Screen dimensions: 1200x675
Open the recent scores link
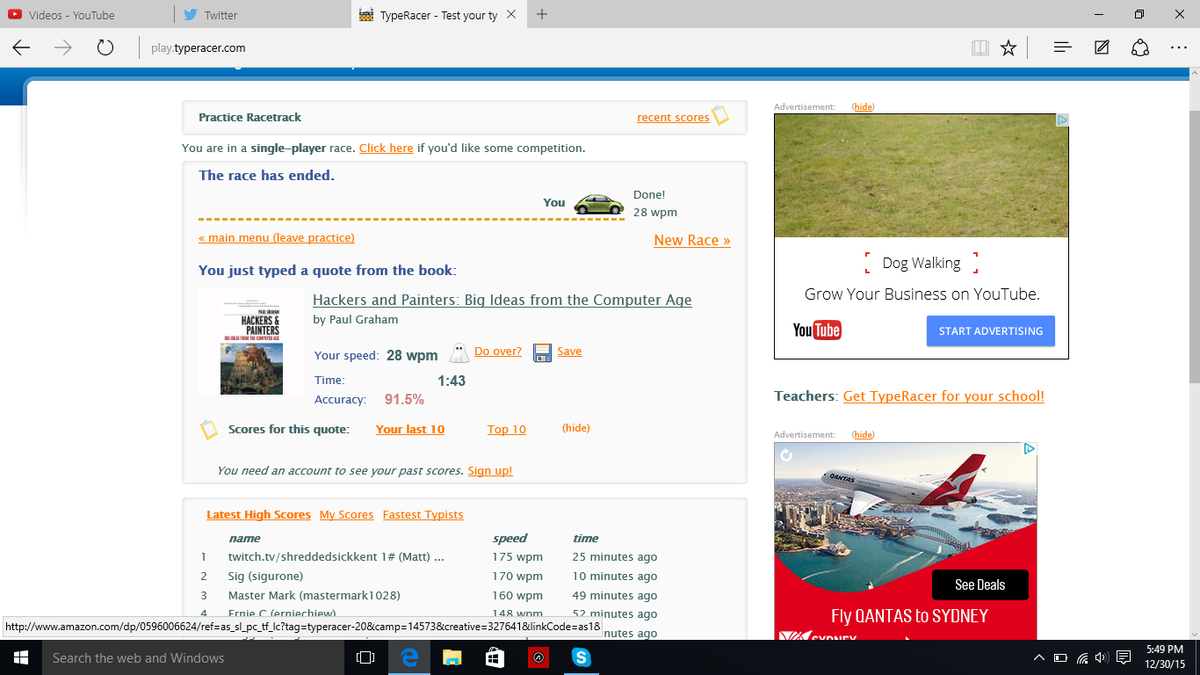click(673, 117)
